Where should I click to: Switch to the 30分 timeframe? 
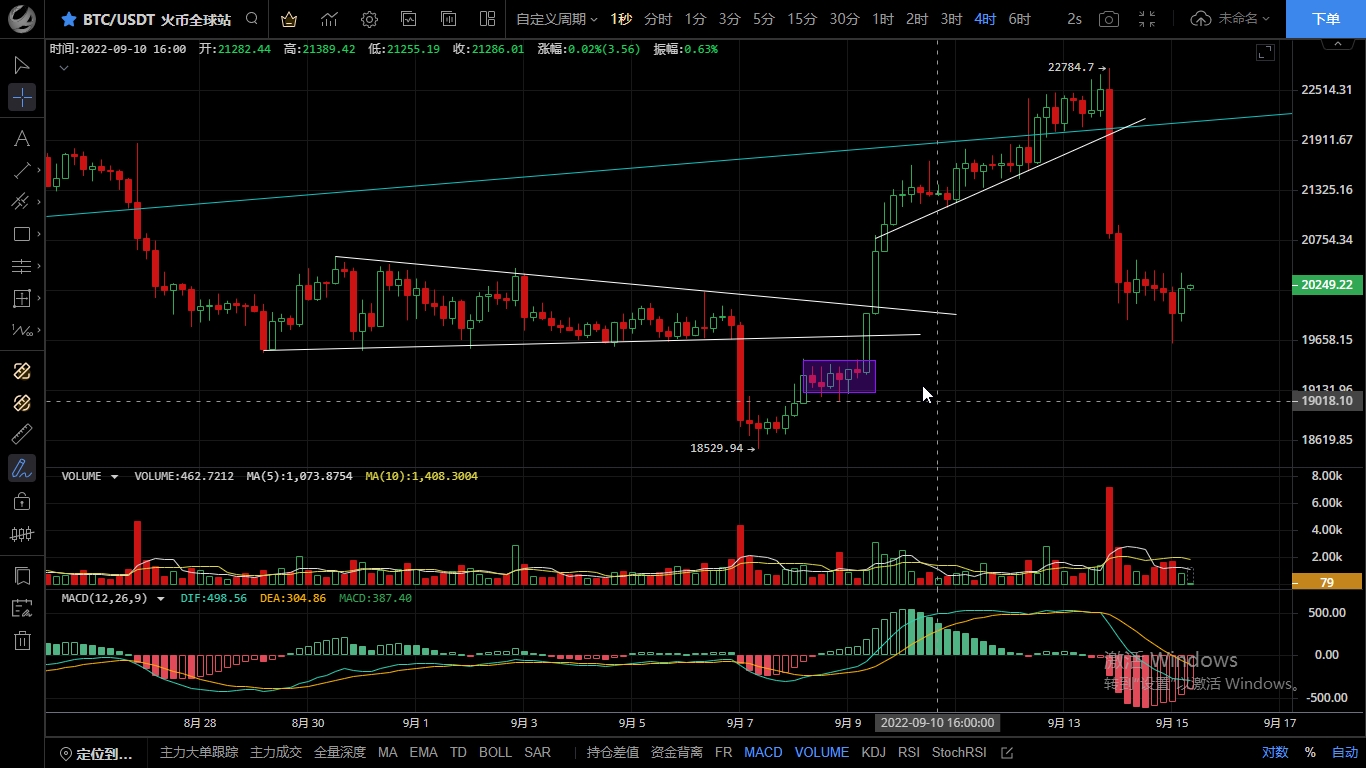click(844, 19)
